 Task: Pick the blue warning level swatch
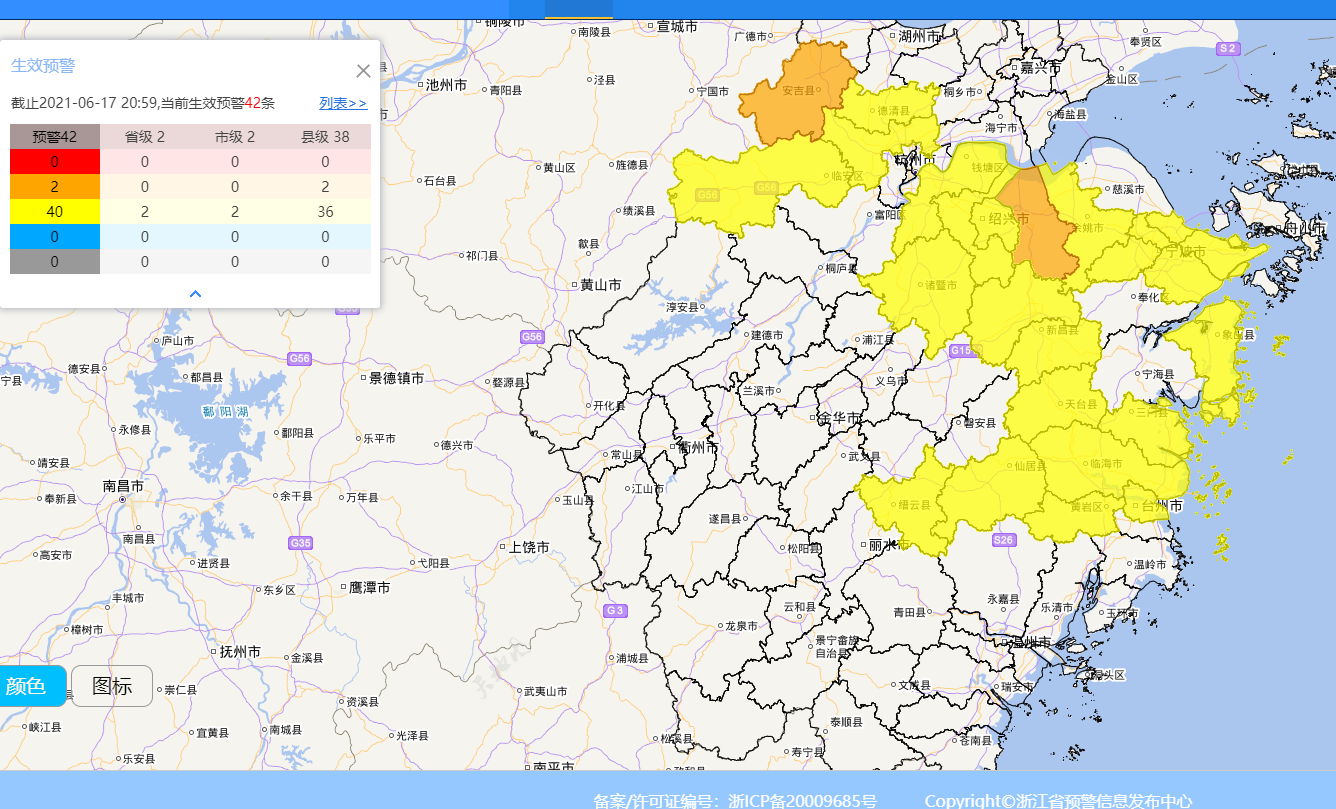click(x=55, y=237)
